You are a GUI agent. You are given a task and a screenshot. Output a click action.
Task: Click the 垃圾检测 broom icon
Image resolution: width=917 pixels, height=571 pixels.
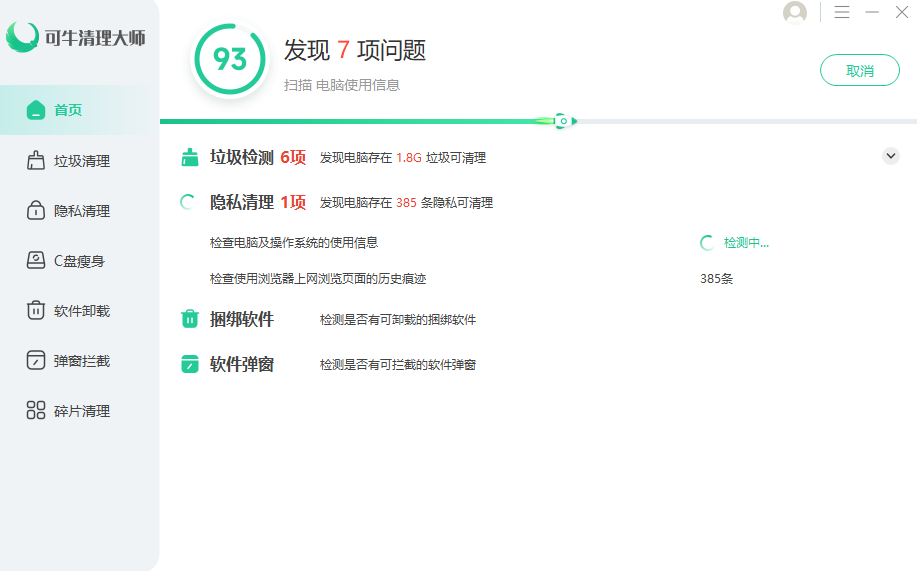click(190, 157)
